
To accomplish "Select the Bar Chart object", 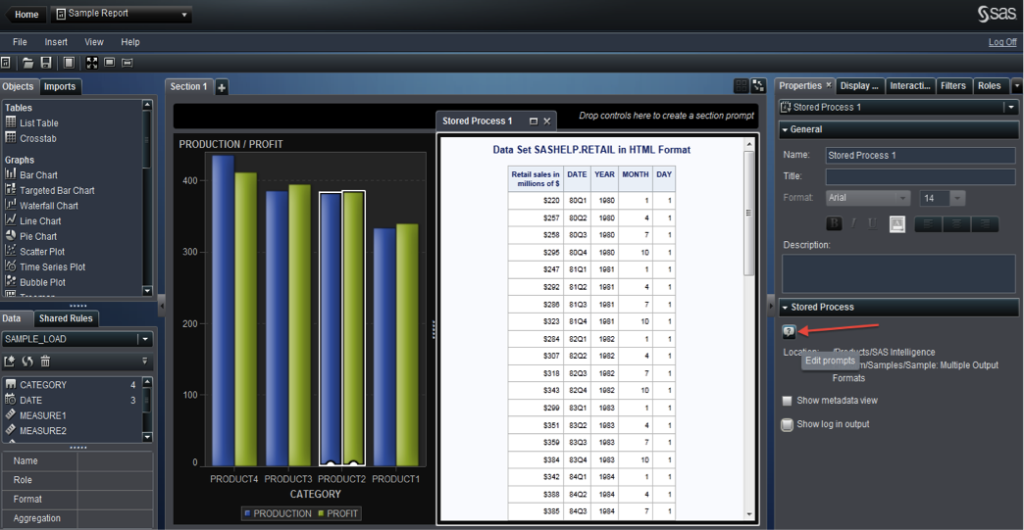I will tap(31, 175).
